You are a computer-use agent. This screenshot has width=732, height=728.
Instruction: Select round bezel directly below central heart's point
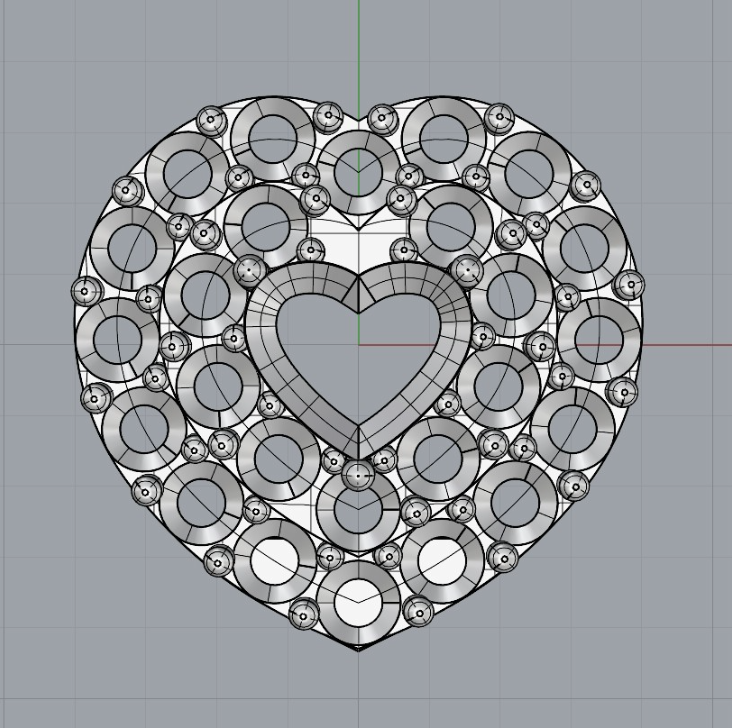pyautogui.click(x=358, y=511)
